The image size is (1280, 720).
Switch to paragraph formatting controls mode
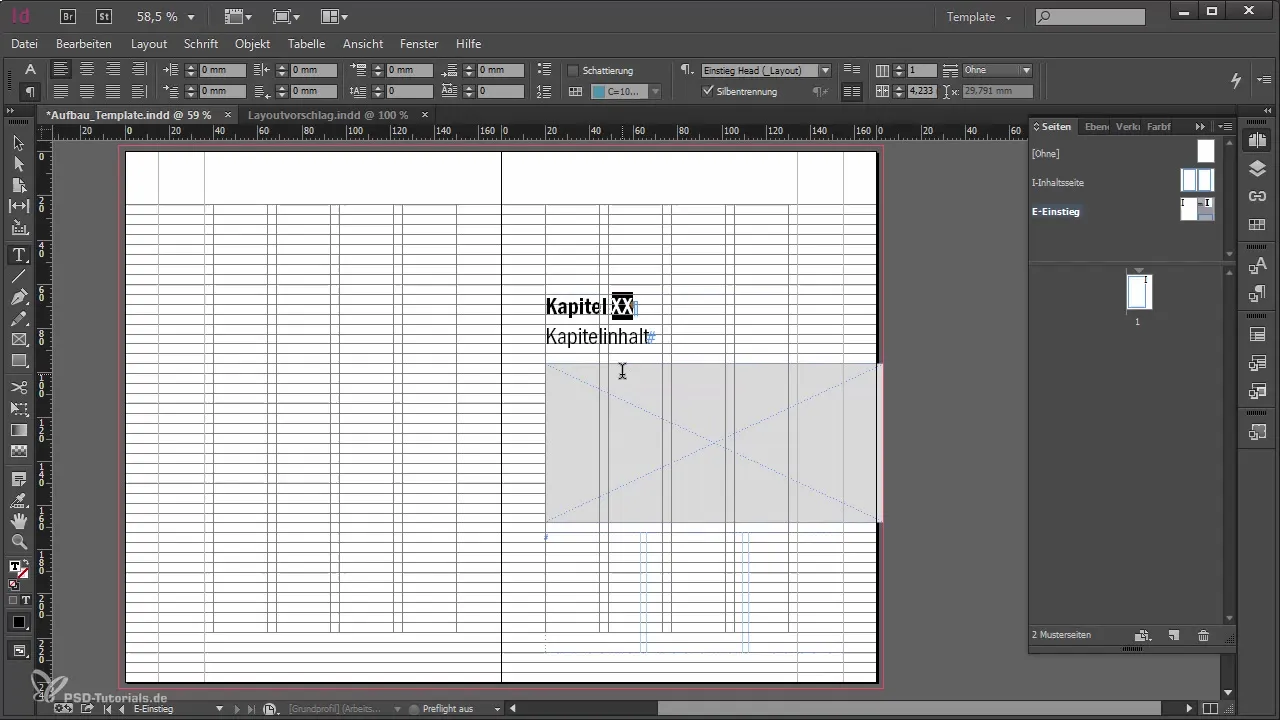[x=30, y=91]
